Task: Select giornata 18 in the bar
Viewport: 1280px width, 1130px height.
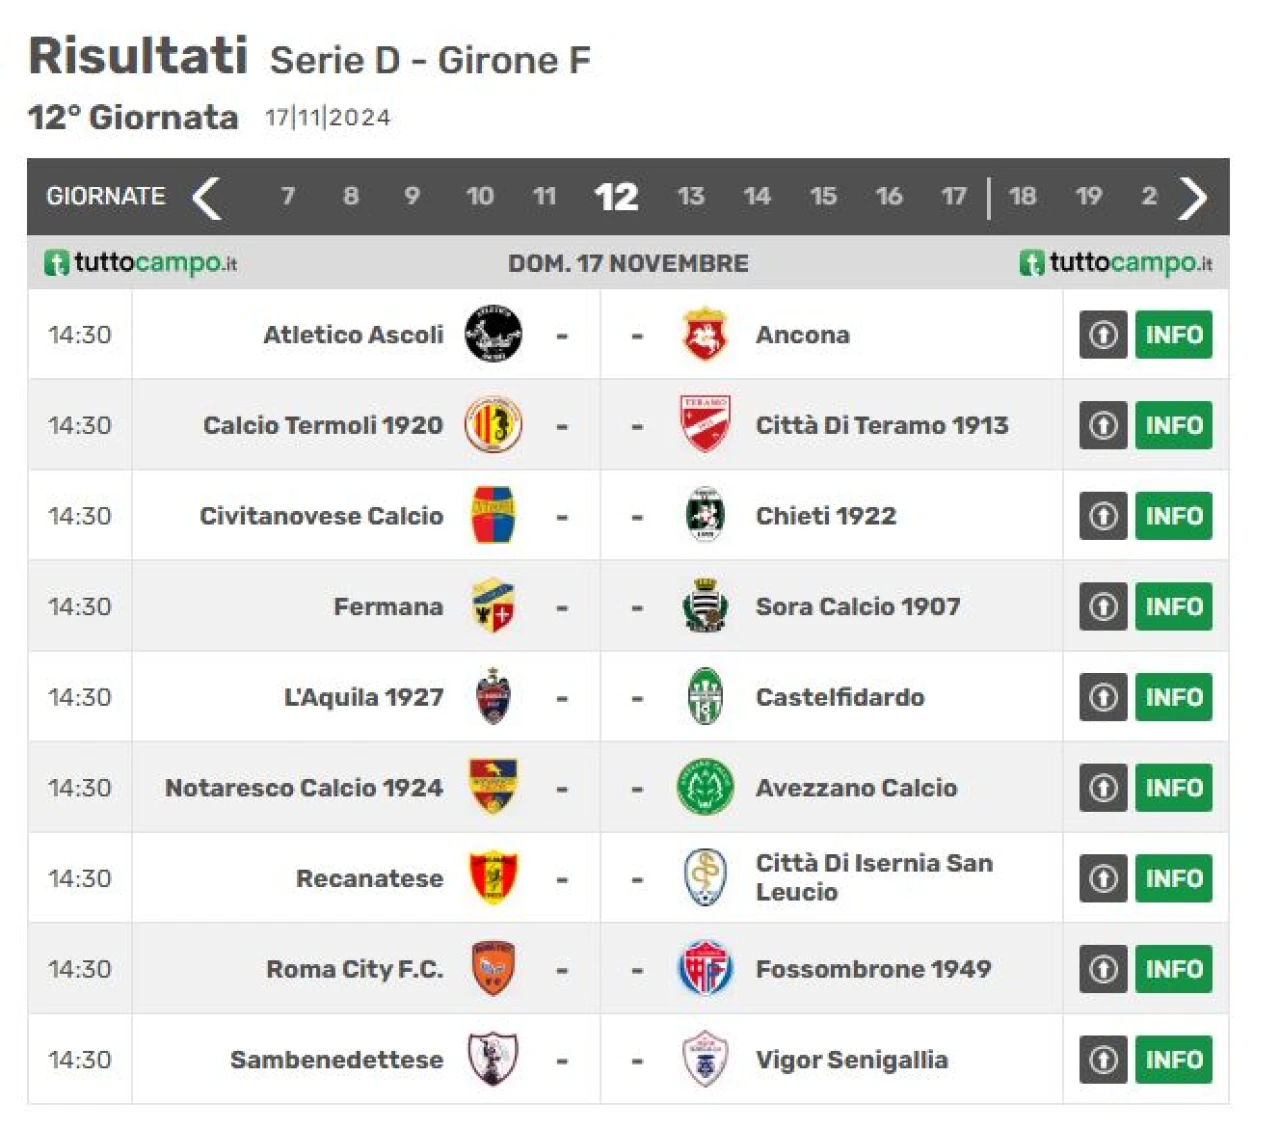Action: click(1022, 196)
